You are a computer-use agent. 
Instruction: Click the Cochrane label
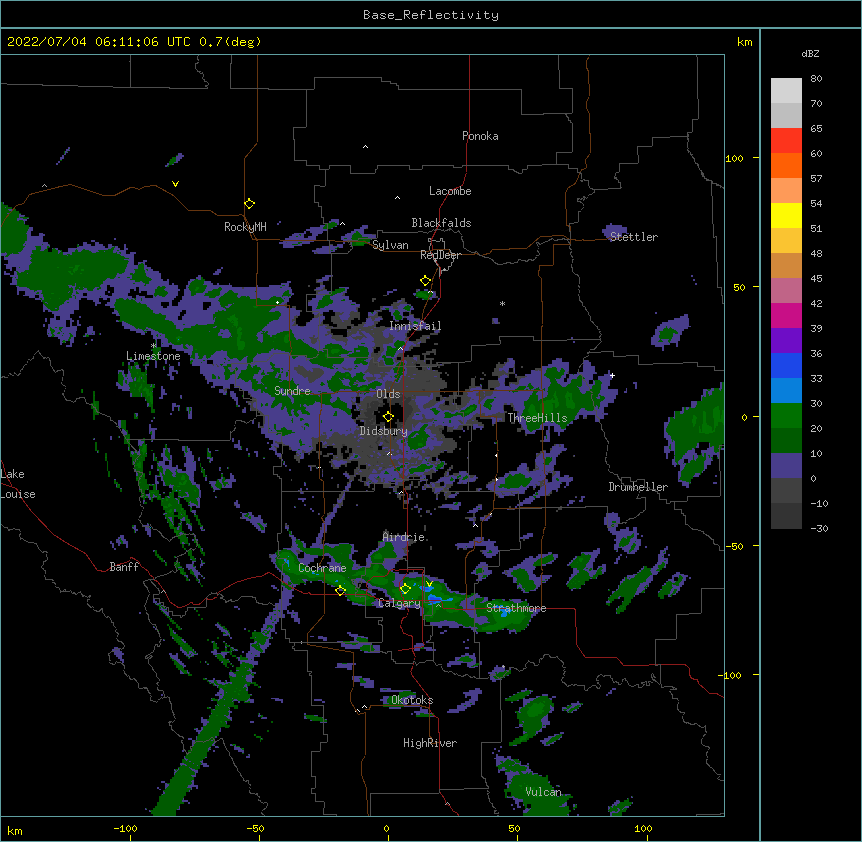(x=322, y=568)
